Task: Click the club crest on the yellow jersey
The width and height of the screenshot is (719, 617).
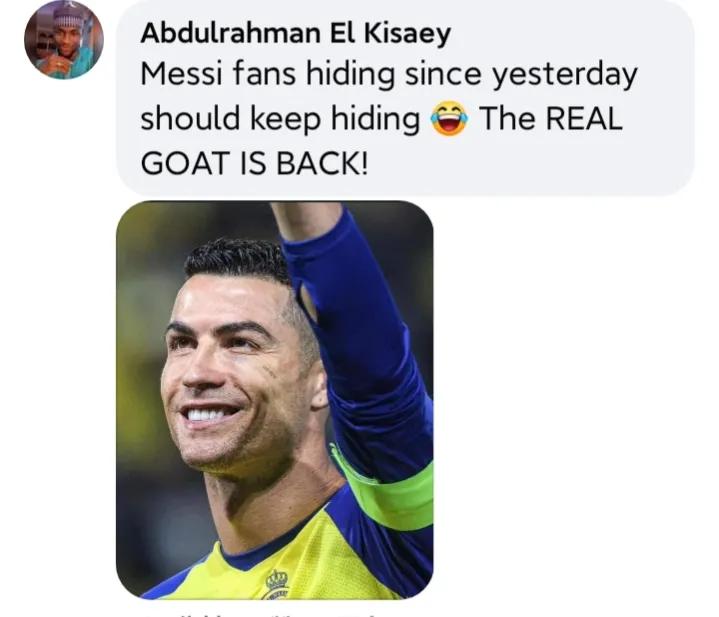Action: [277, 583]
